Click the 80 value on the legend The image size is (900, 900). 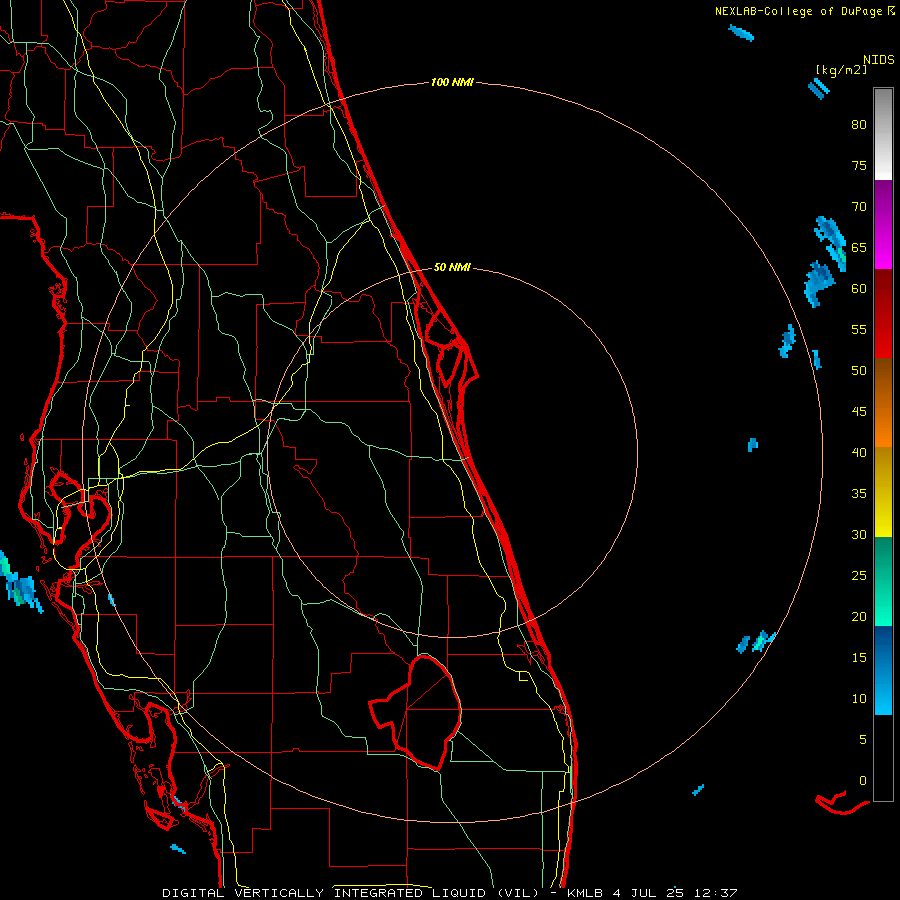pos(859,125)
